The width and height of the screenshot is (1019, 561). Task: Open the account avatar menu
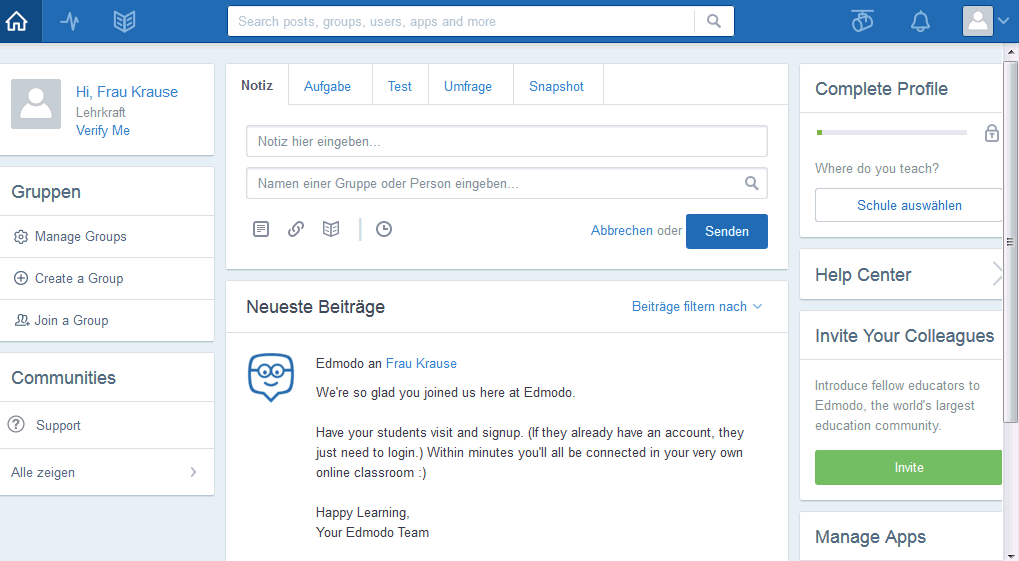(x=985, y=21)
